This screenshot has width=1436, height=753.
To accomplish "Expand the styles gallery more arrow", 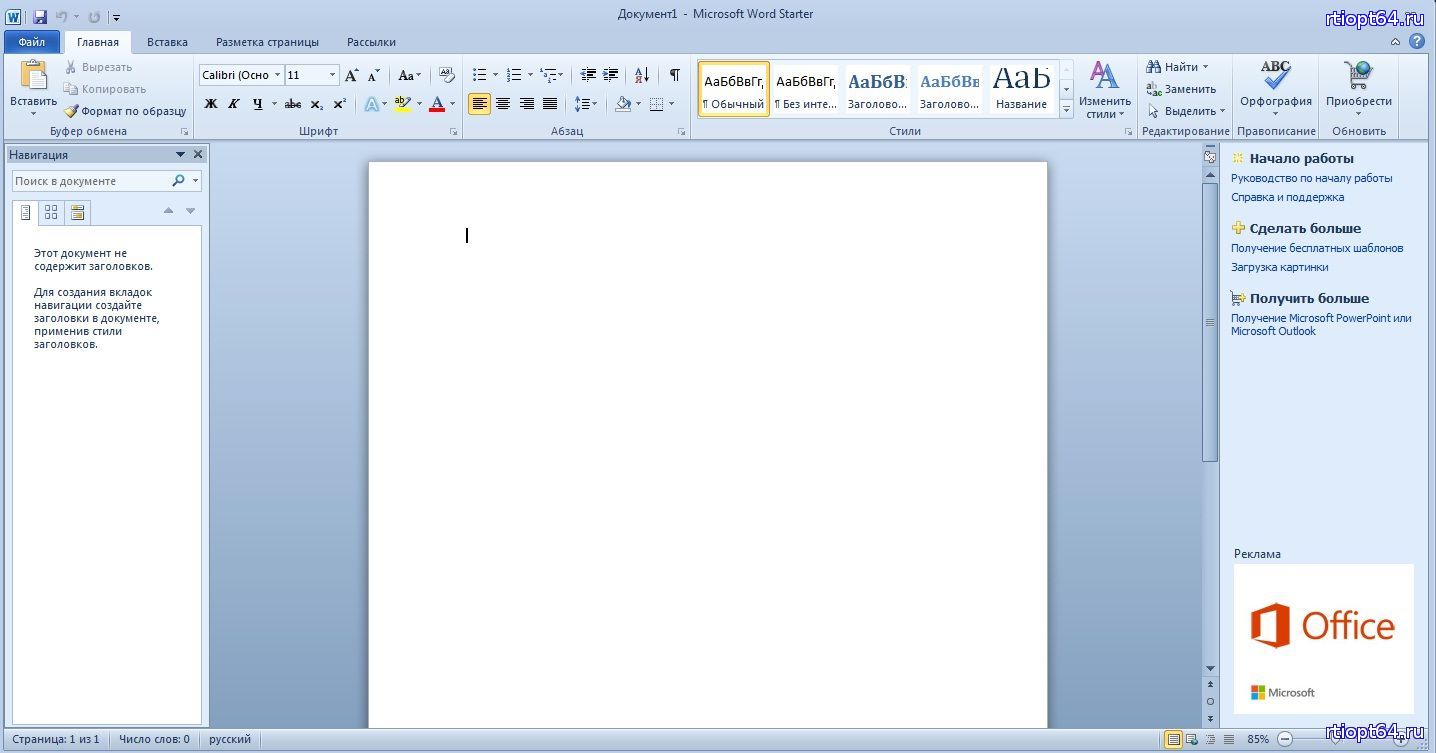I will pyautogui.click(x=1066, y=108).
